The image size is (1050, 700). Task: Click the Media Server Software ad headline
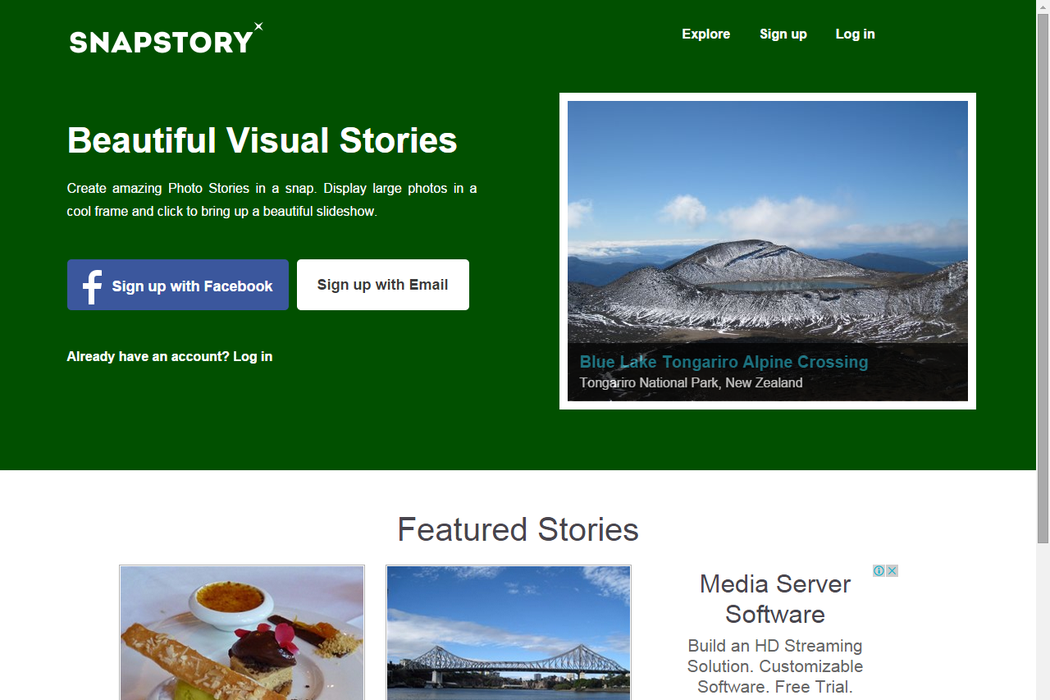[775, 599]
